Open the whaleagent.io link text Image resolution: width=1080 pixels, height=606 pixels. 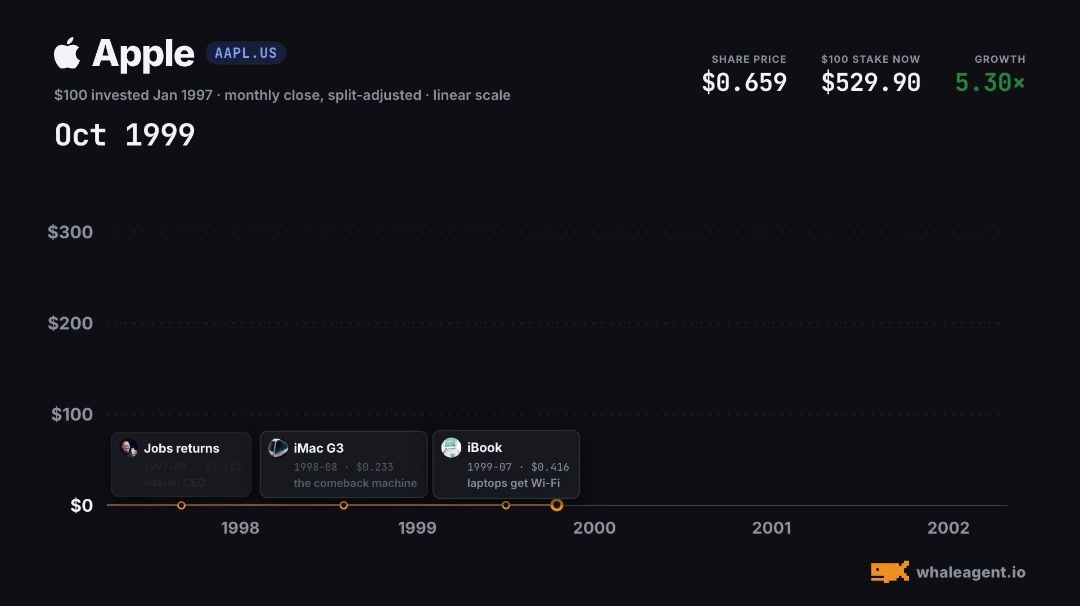click(970, 572)
